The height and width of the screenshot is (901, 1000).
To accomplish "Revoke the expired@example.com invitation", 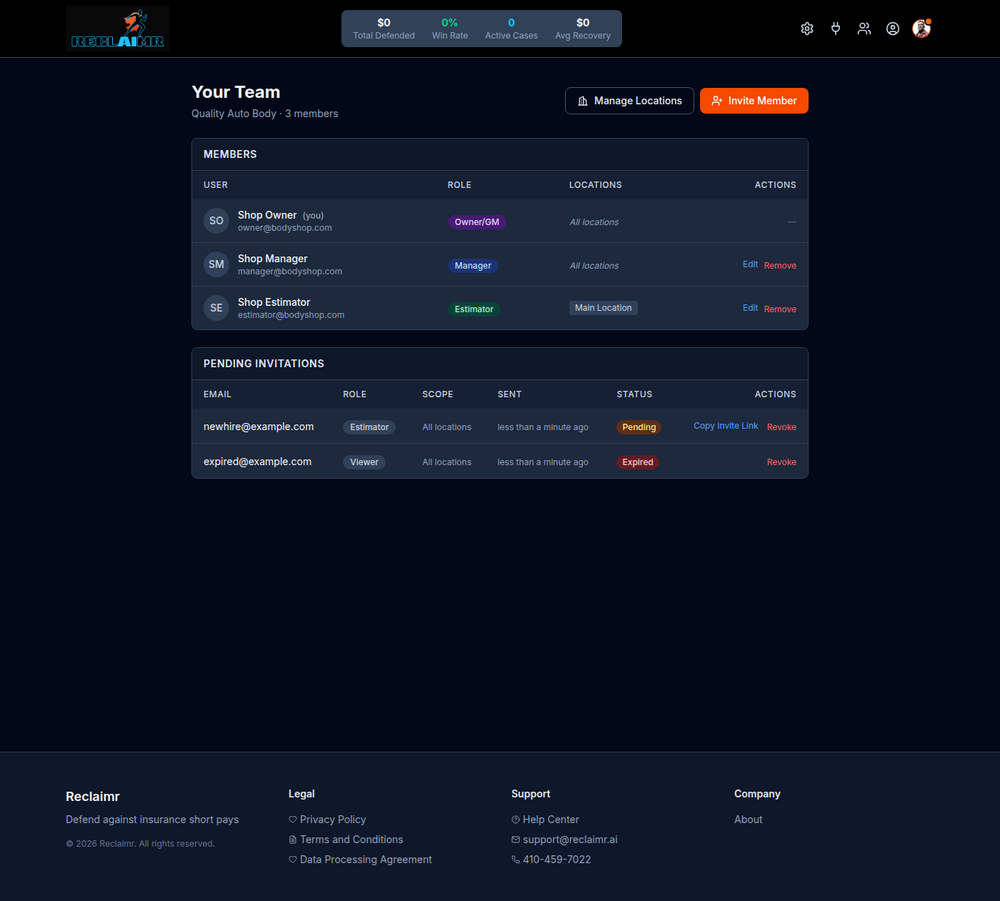I will tap(781, 462).
